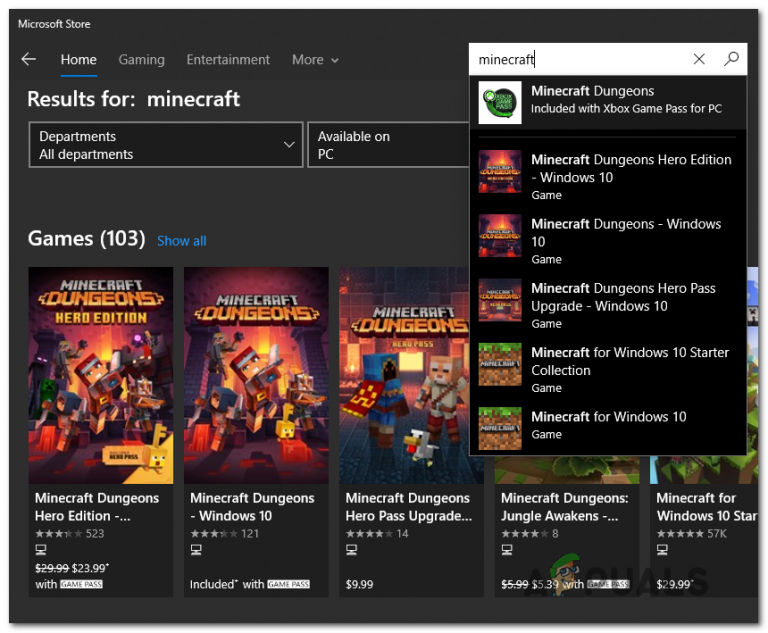Open Minecraft Dungeons Windows 10 cover art
The width and height of the screenshot is (768, 633).
(x=256, y=375)
